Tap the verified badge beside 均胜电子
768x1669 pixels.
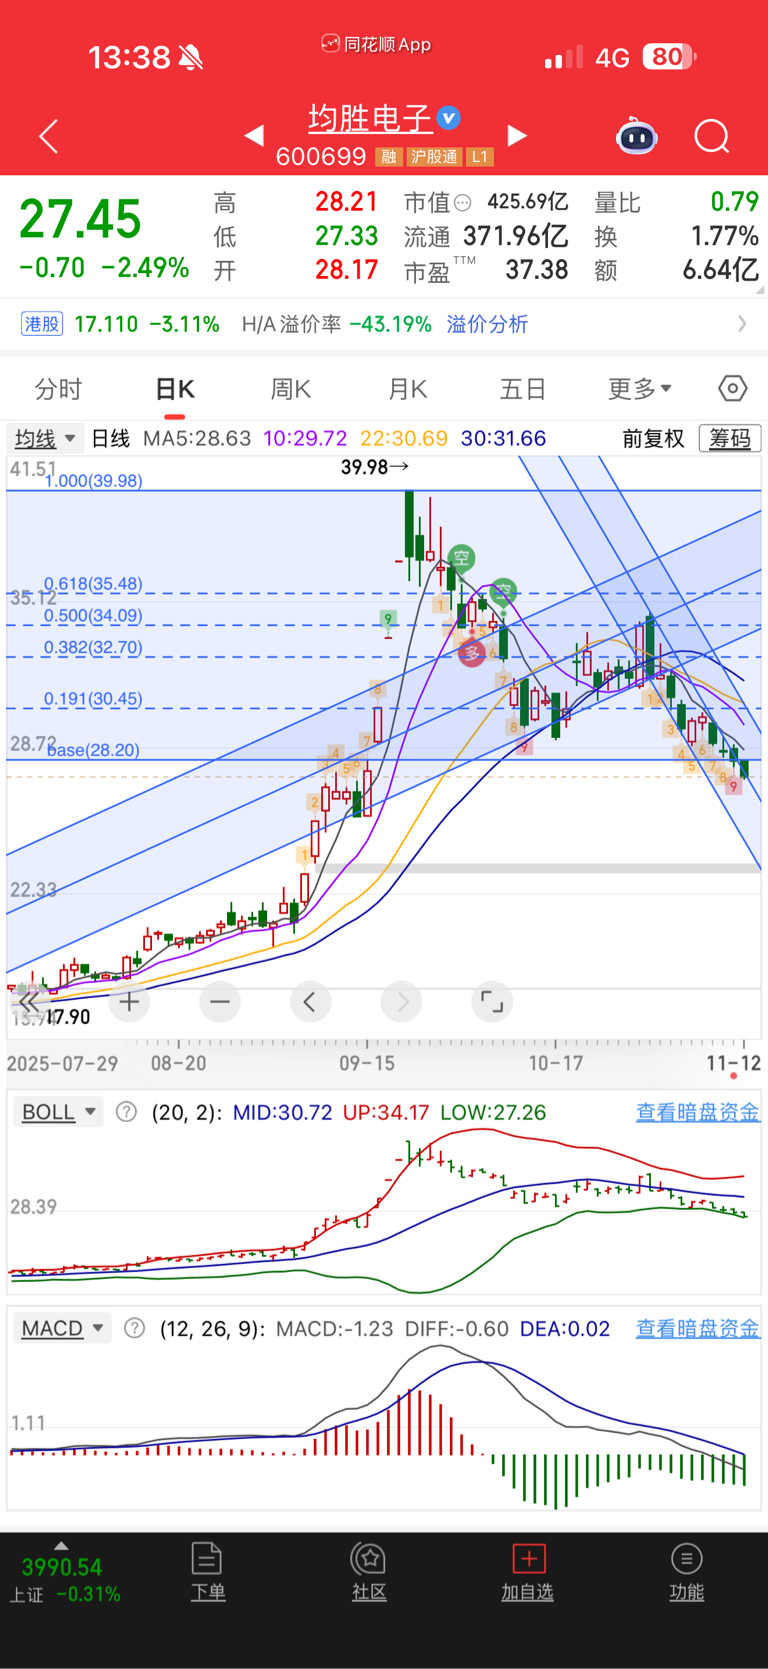(x=450, y=118)
